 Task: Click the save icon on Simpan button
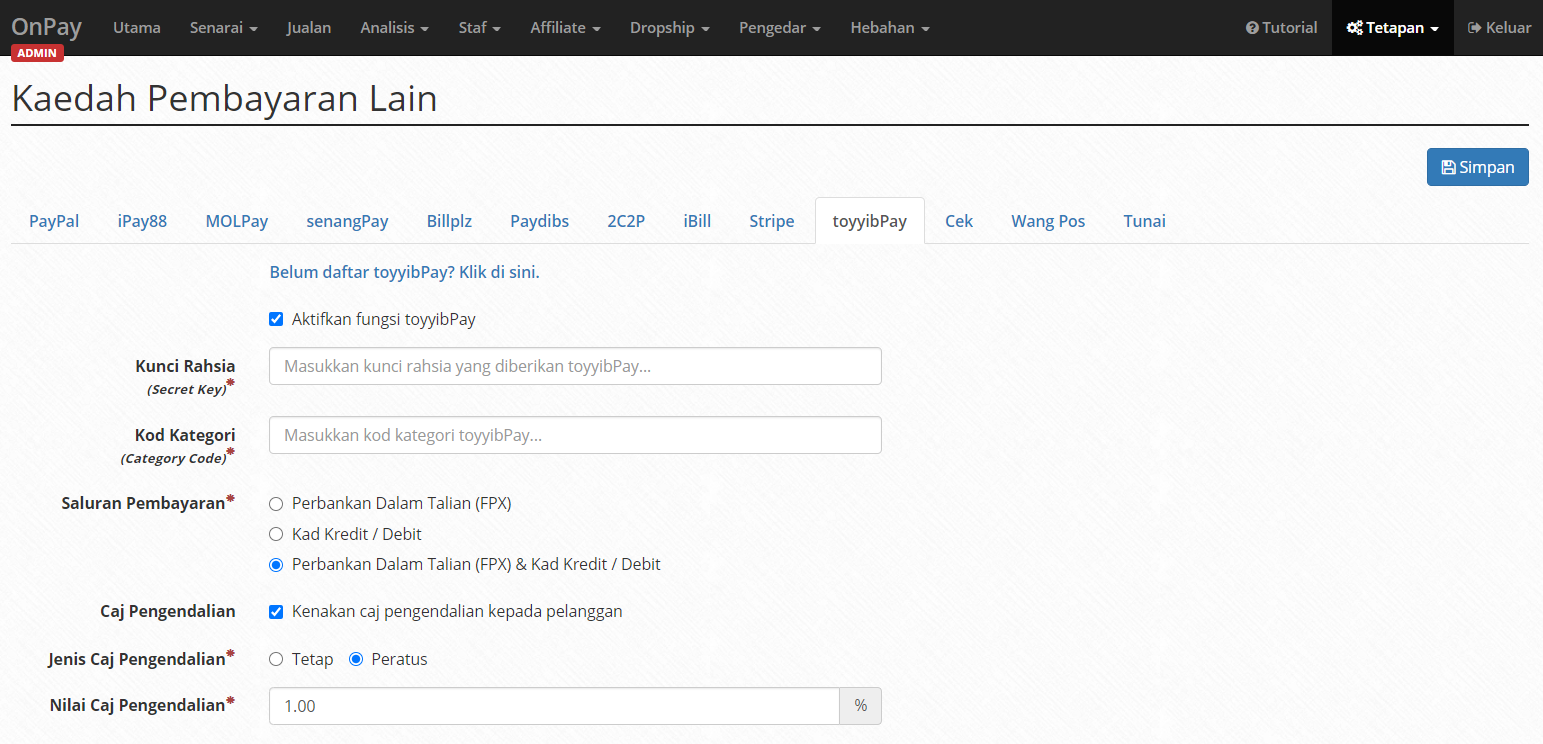click(x=1450, y=167)
